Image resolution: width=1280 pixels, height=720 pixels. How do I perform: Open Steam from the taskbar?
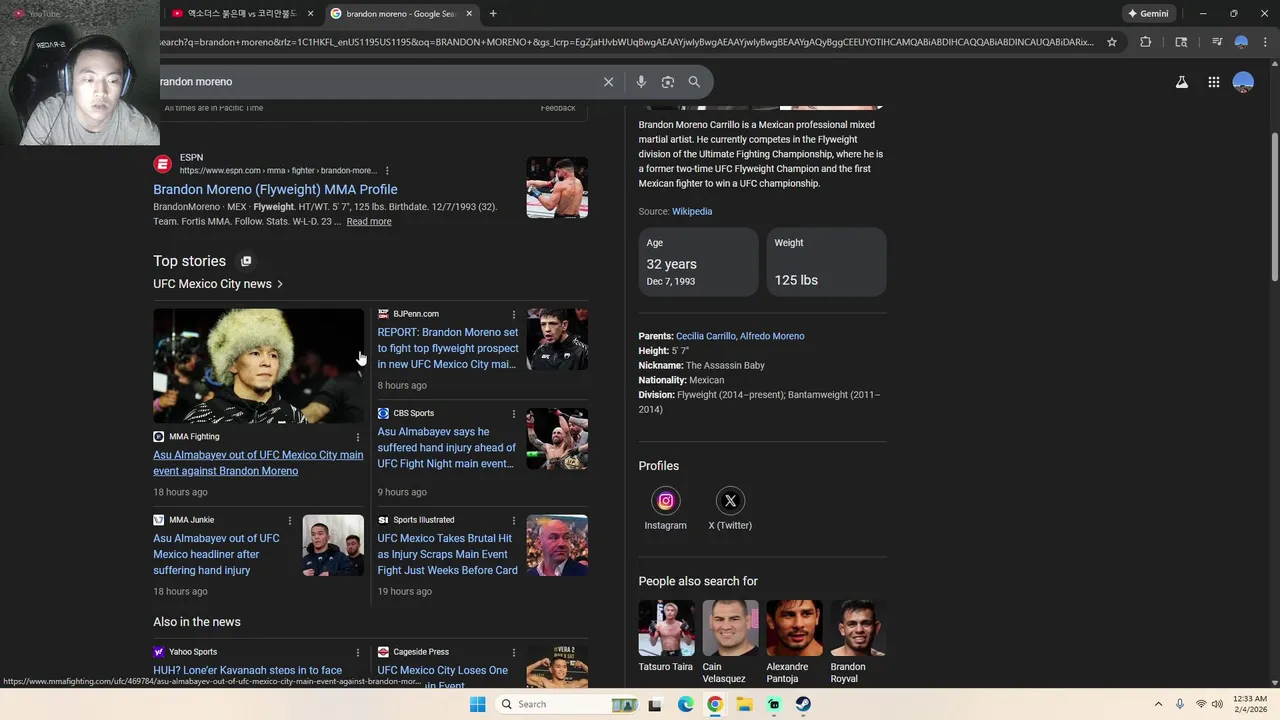pyautogui.click(x=803, y=704)
